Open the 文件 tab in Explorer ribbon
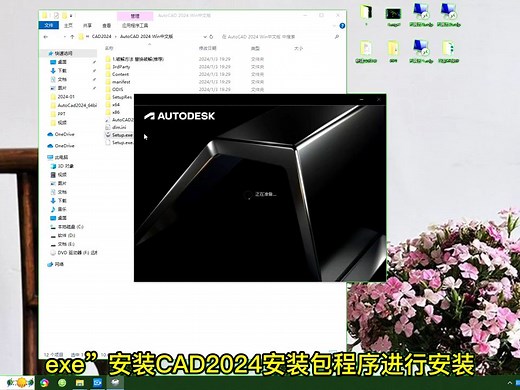The height and width of the screenshot is (390, 520). [49, 25]
